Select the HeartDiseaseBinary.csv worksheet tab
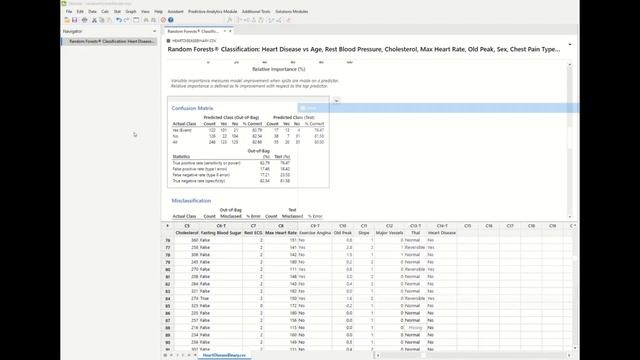Image resolution: width=640 pixels, height=360 pixels. (224, 356)
